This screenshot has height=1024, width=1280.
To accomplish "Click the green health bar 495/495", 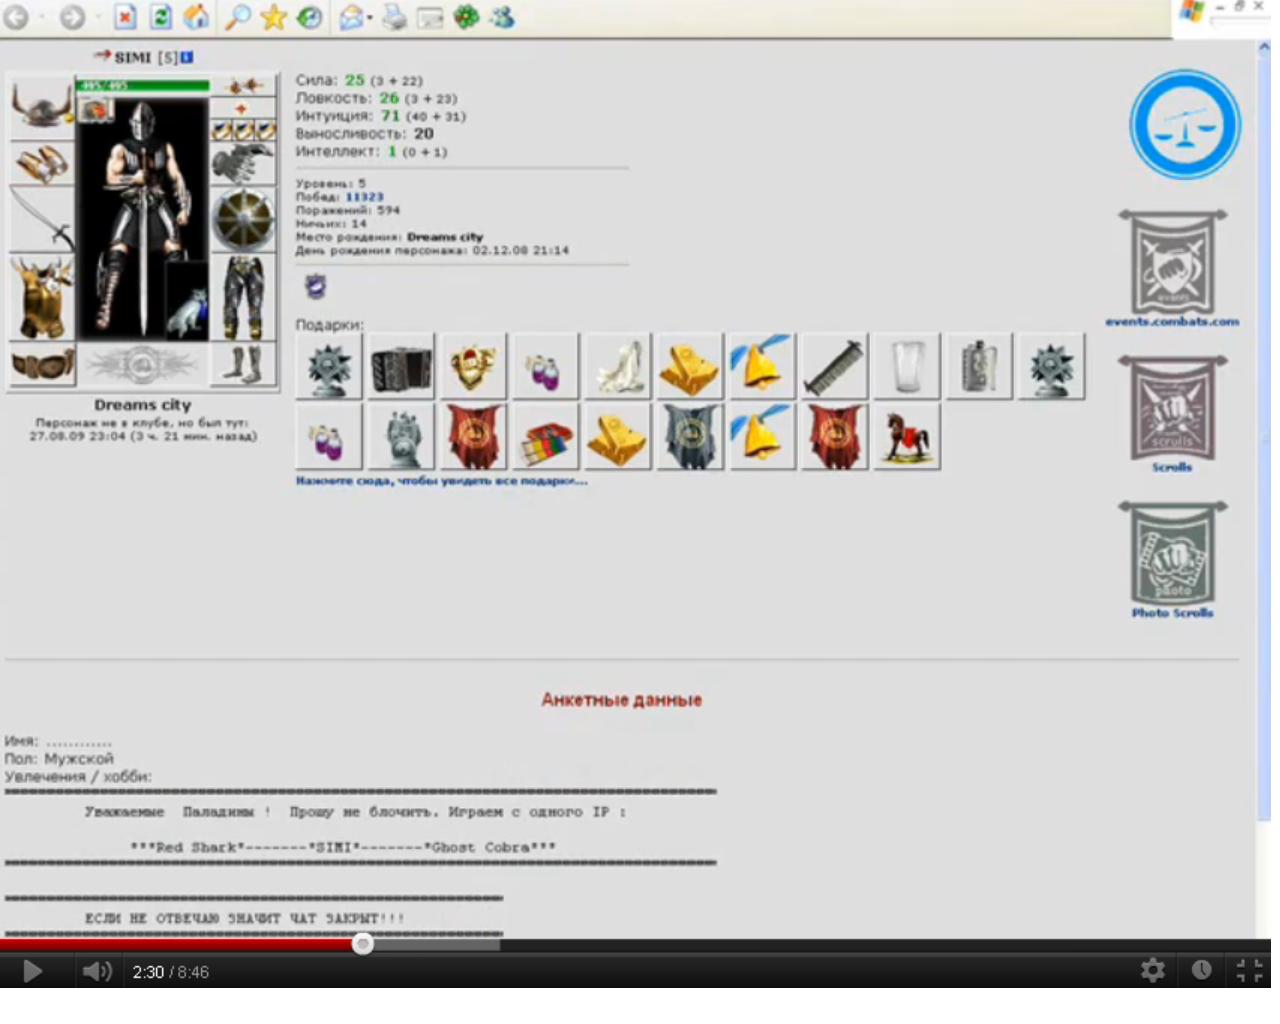I will pyautogui.click(x=143, y=86).
